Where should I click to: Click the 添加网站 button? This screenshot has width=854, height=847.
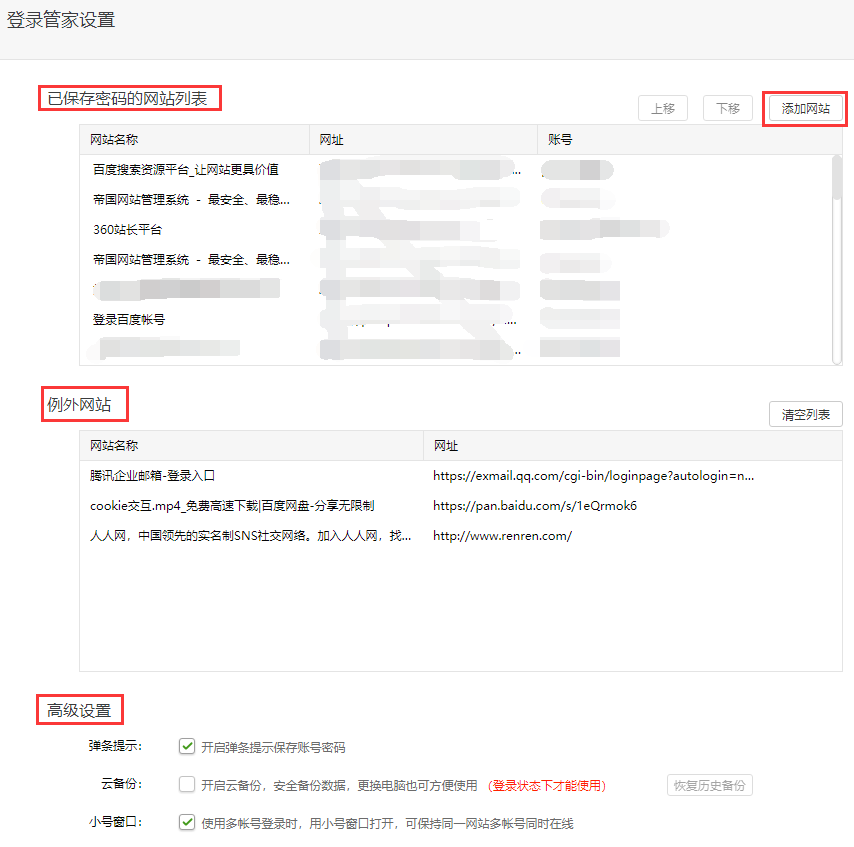pyautogui.click(x=805, y=108)
